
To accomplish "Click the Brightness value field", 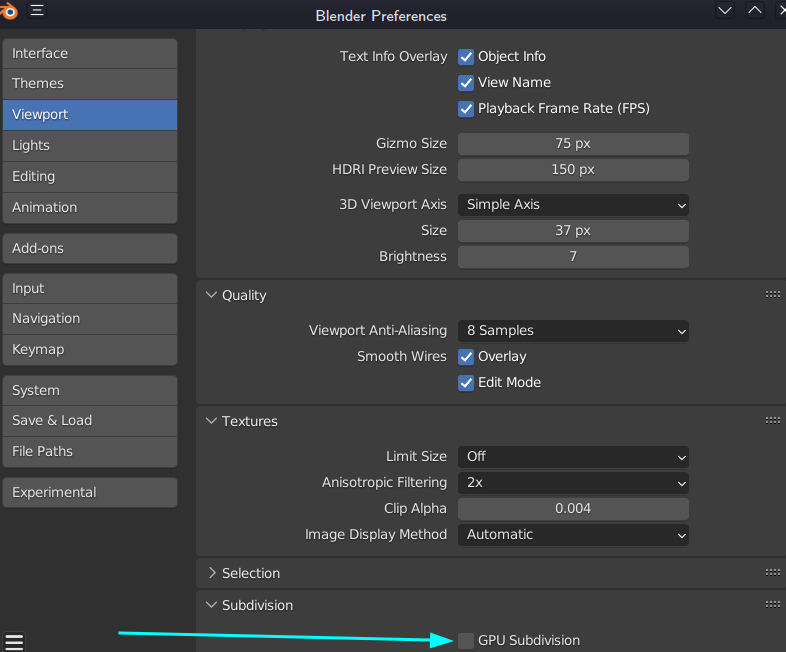I will pos(573,257).
